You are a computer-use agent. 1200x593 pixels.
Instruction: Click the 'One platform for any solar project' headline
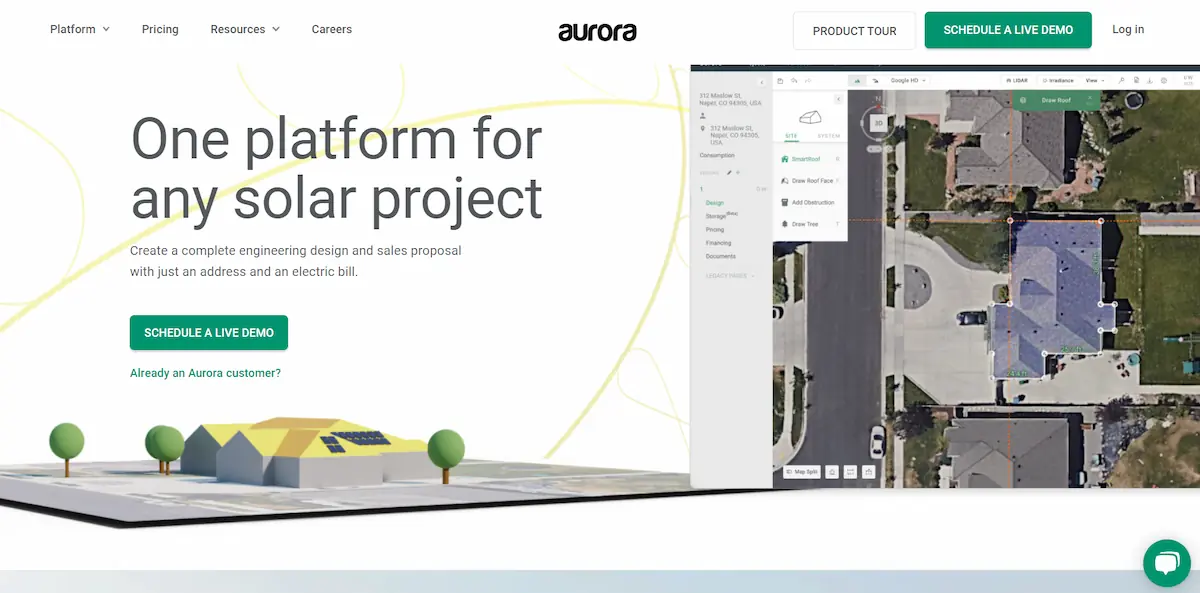pos(337,167)
